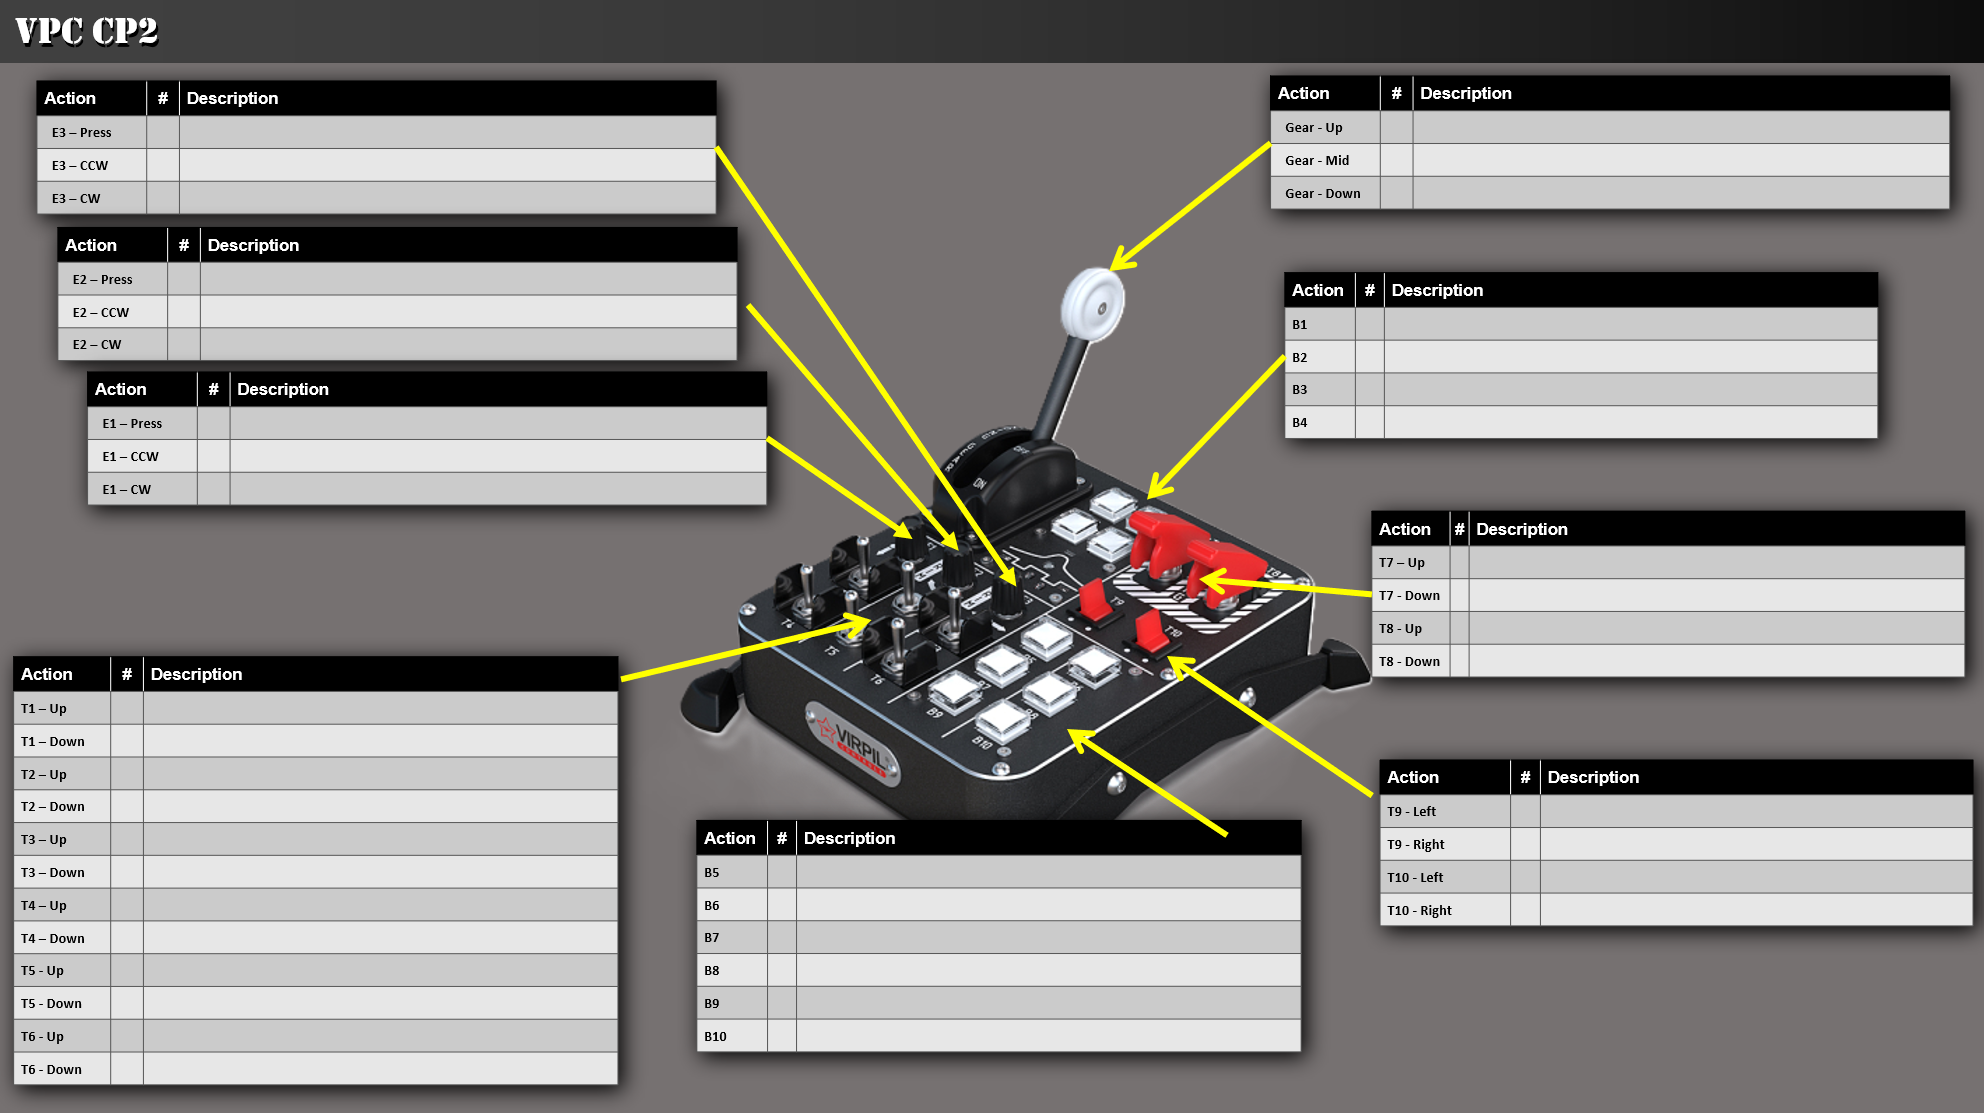
Task: Select the Gear - Up description field
Action: 1680,127
